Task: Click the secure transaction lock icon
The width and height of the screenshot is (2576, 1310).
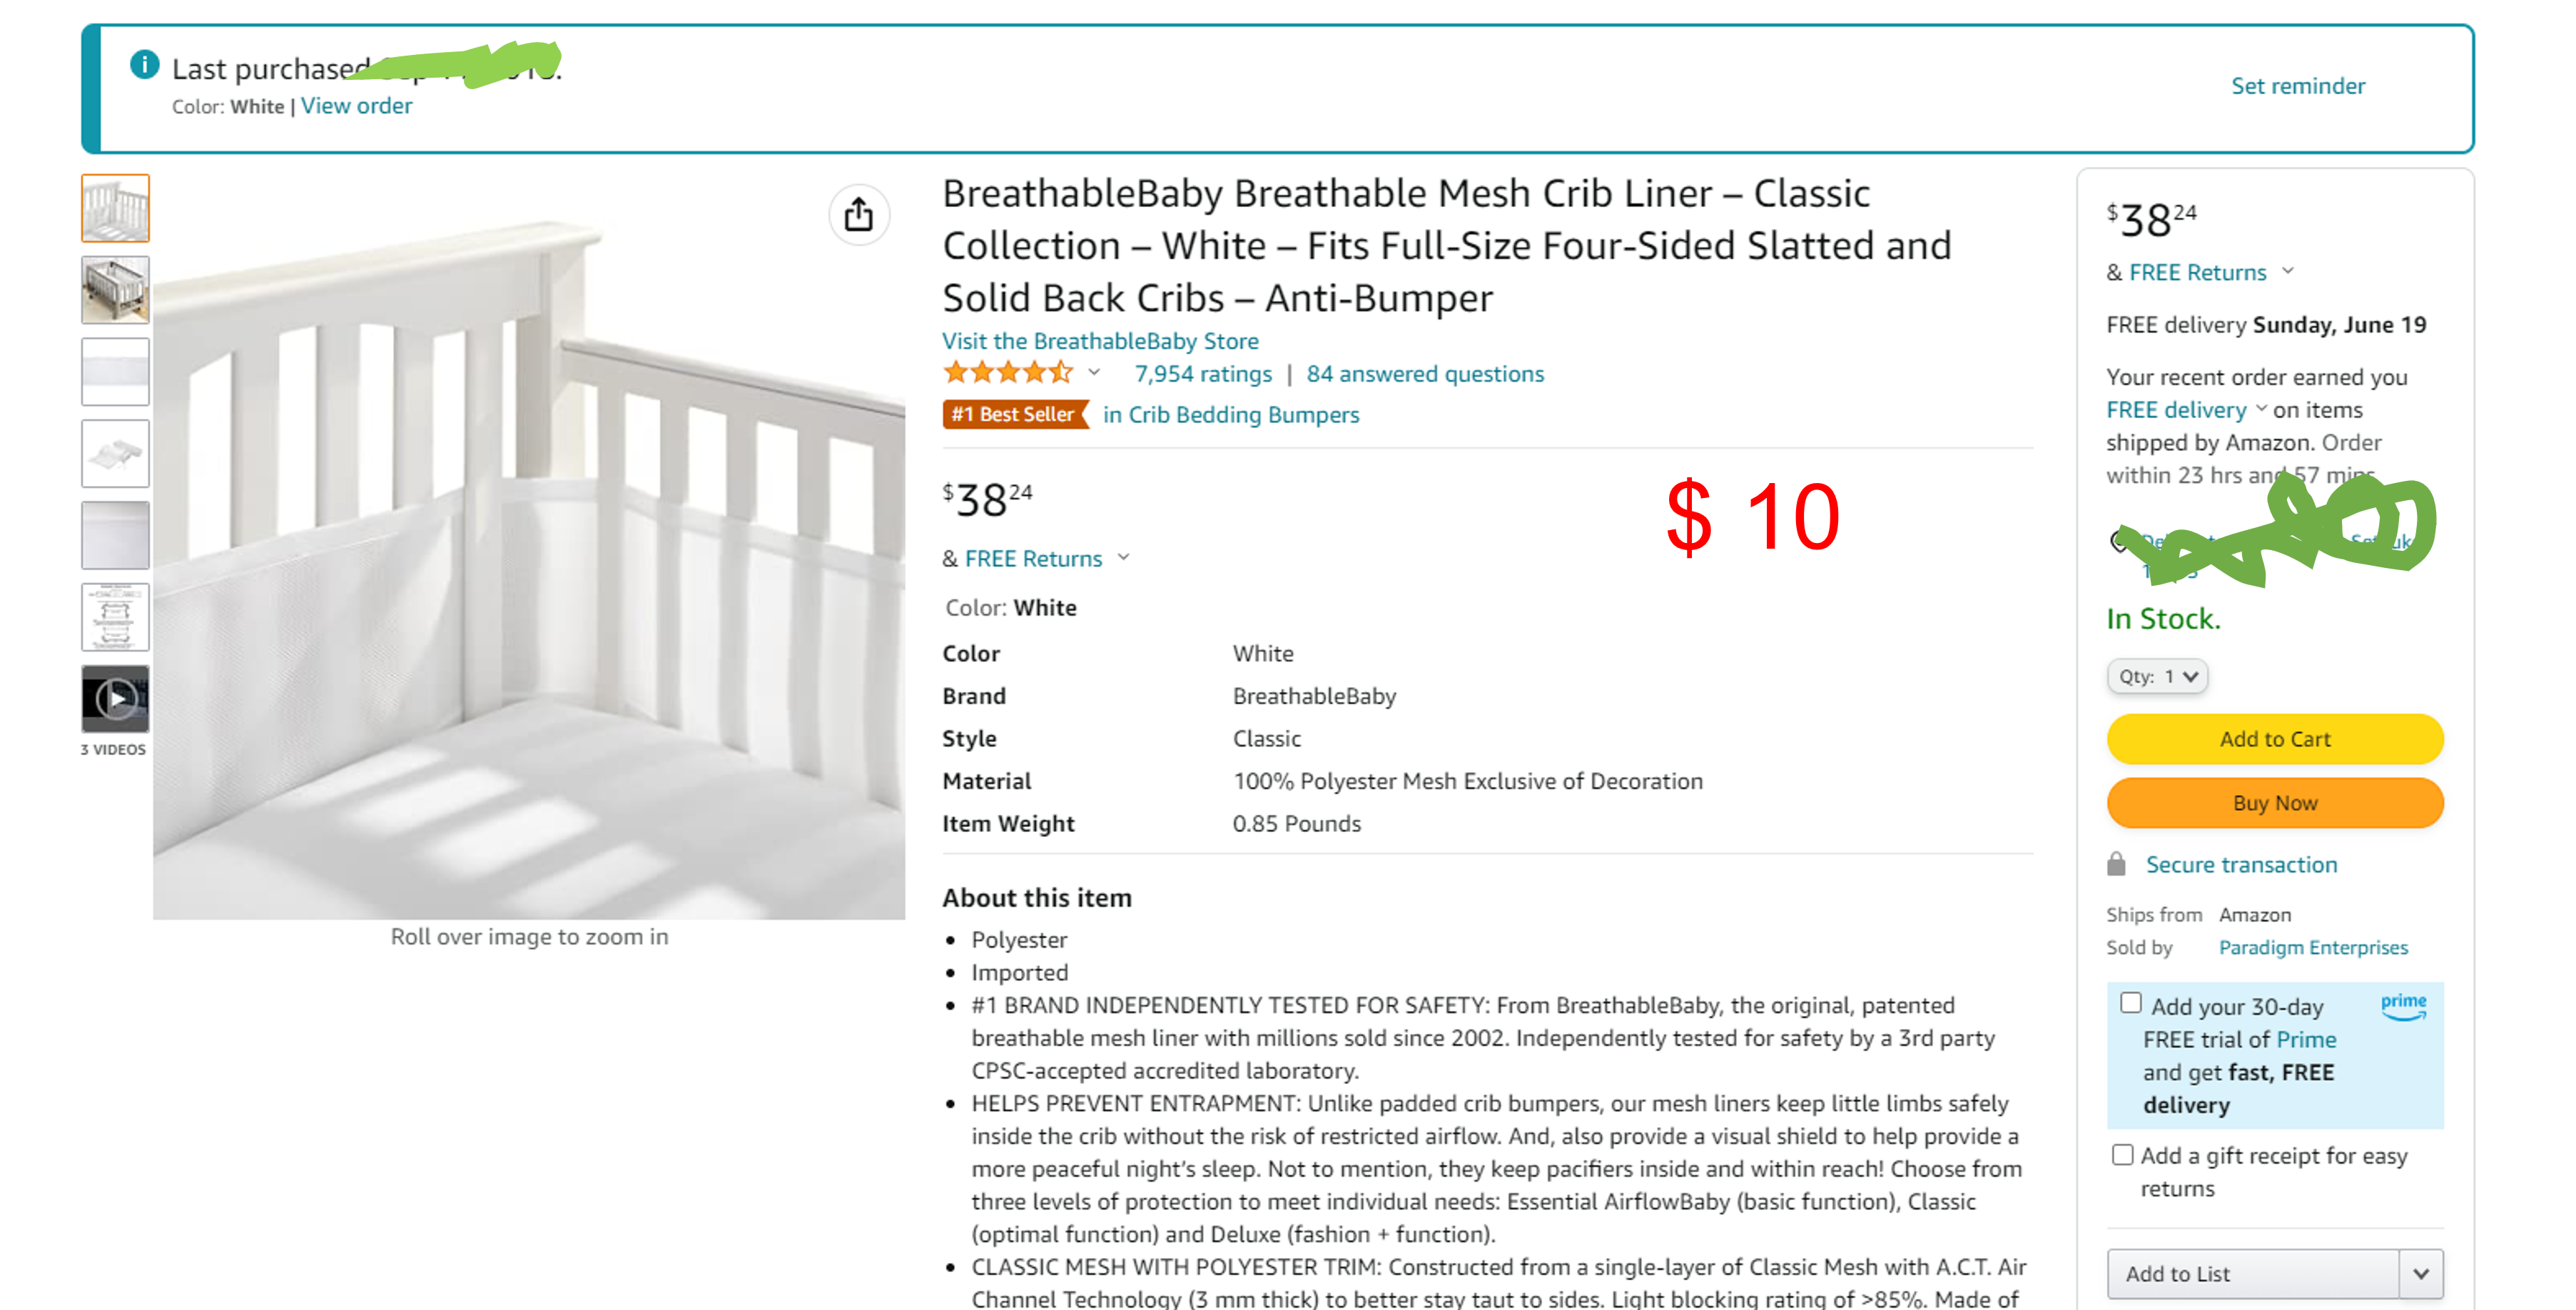Action: click(x=2116, y=864)
